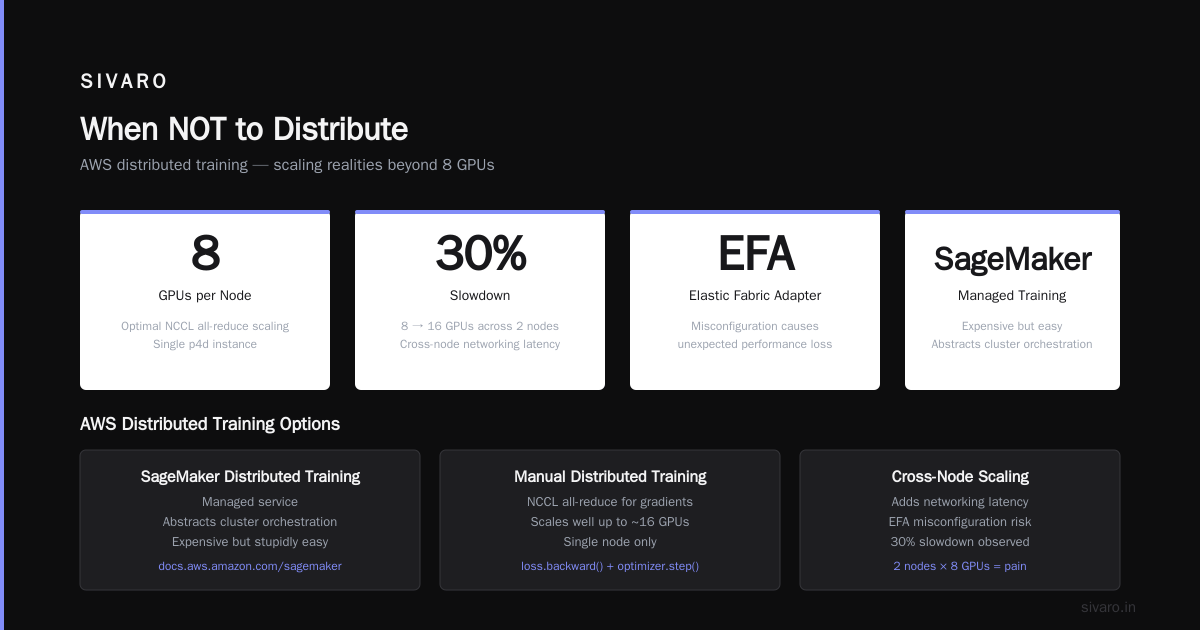Select the 'When NOT to Distribute' heading
This screenshot has width=1200, height=630.
pyautogui.click(x=244, y=129)
